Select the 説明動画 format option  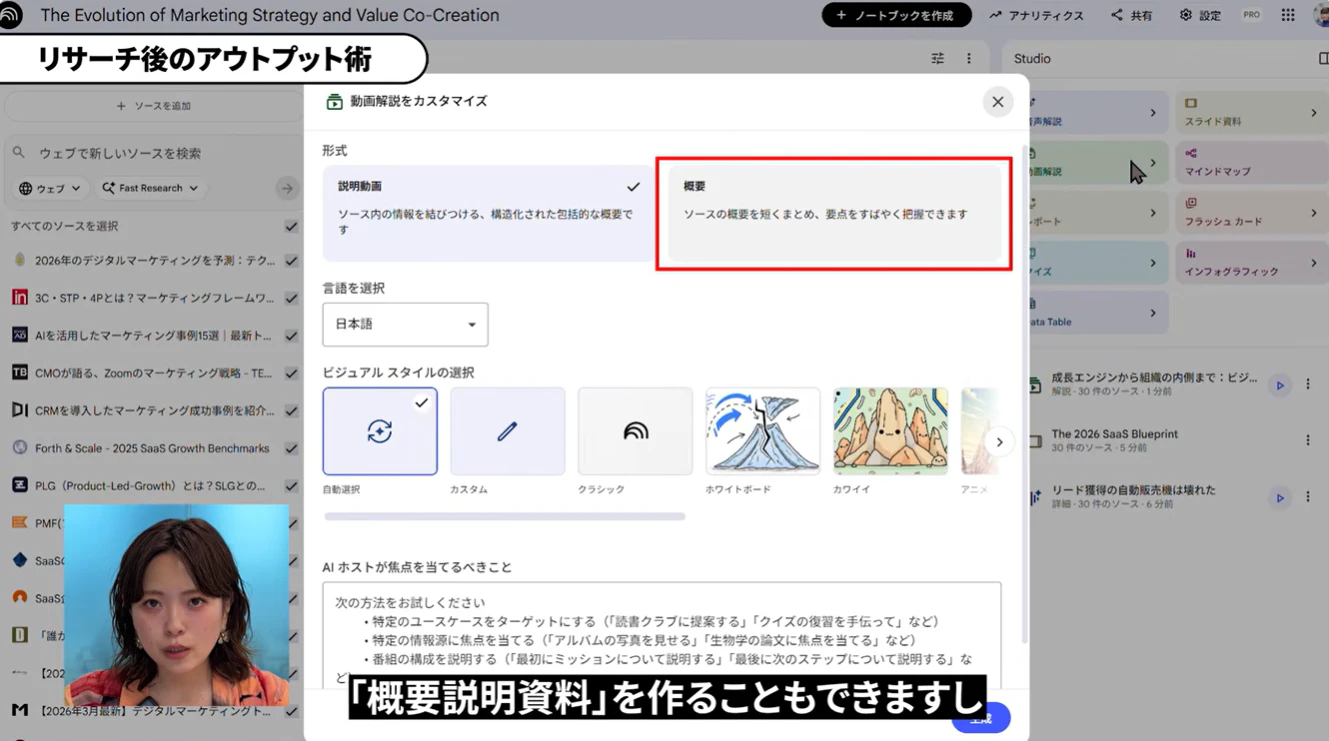coord(488,213)
